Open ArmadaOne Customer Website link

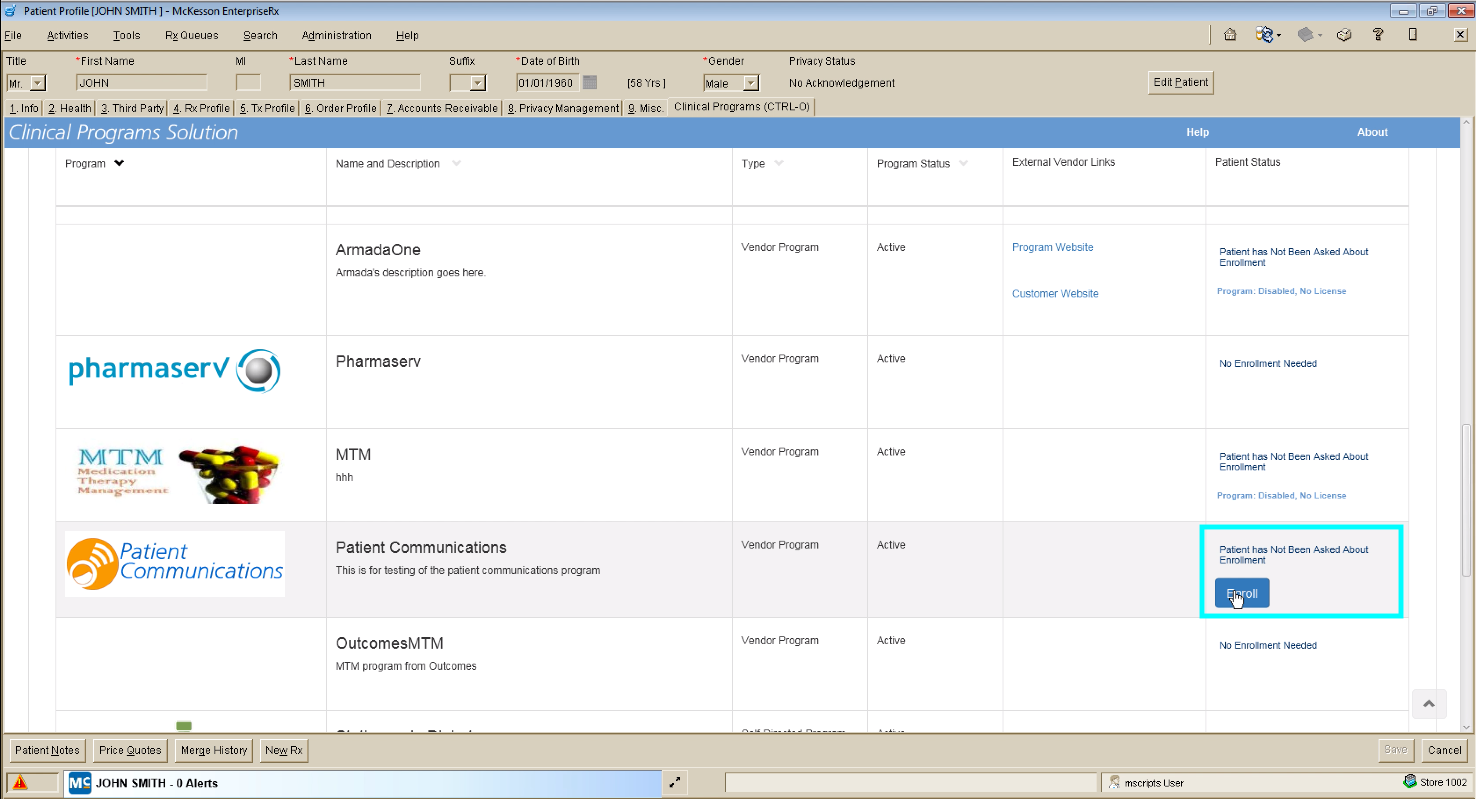pos(1055,294)
